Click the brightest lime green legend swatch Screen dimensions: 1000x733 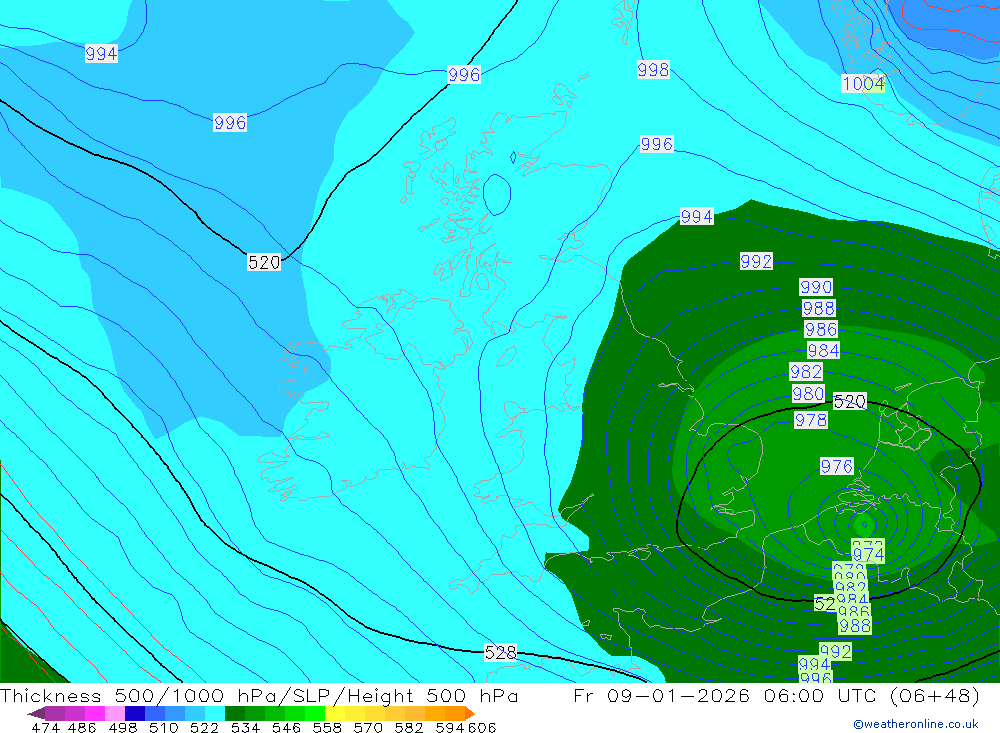coord(315,713)
